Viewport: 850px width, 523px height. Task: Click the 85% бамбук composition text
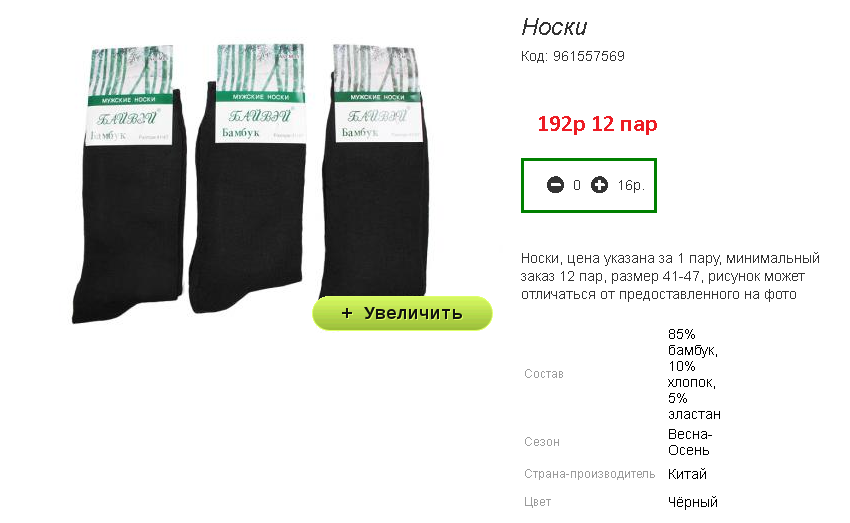[693, 343]
